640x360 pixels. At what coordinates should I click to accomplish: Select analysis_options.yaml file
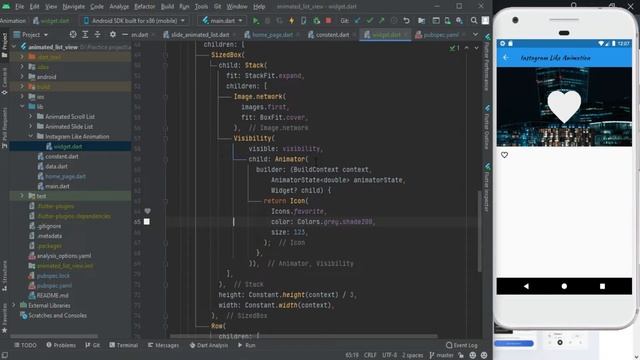[64, 256]
